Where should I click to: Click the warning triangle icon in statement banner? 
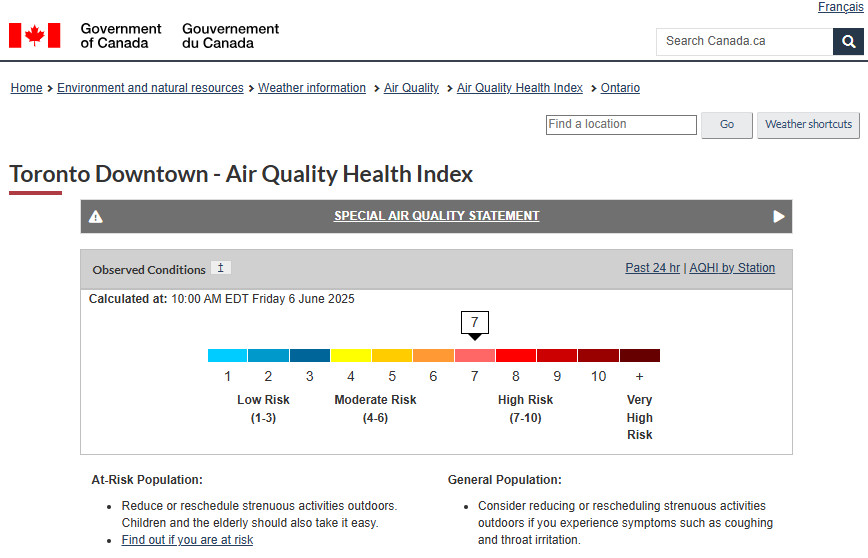tap(96, 216)
